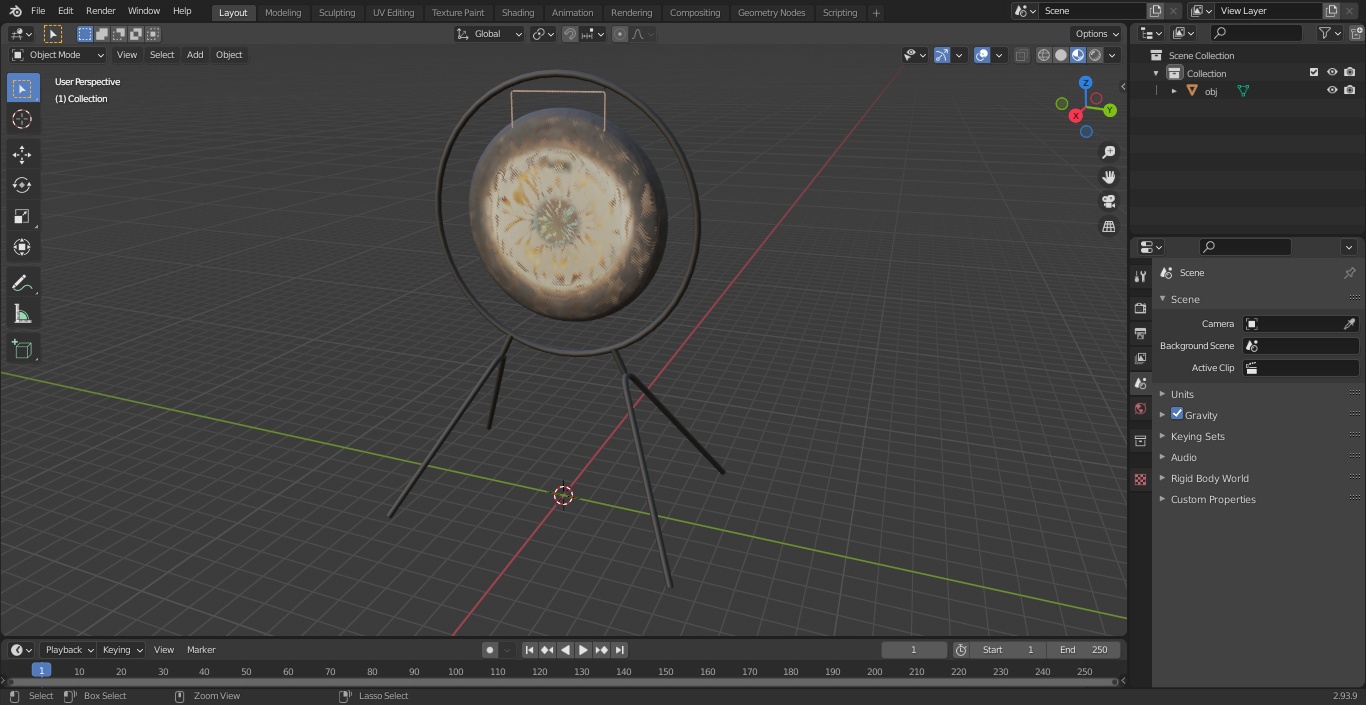Image resolution: width=1366 pixels, height=705 pixels.
Task: Select the Measure tool
Action: 22,314
